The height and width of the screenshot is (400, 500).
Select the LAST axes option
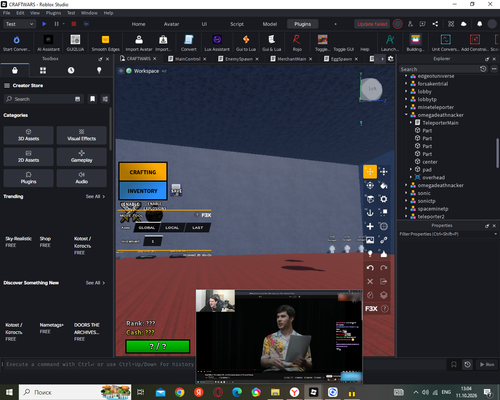(197, 228)
